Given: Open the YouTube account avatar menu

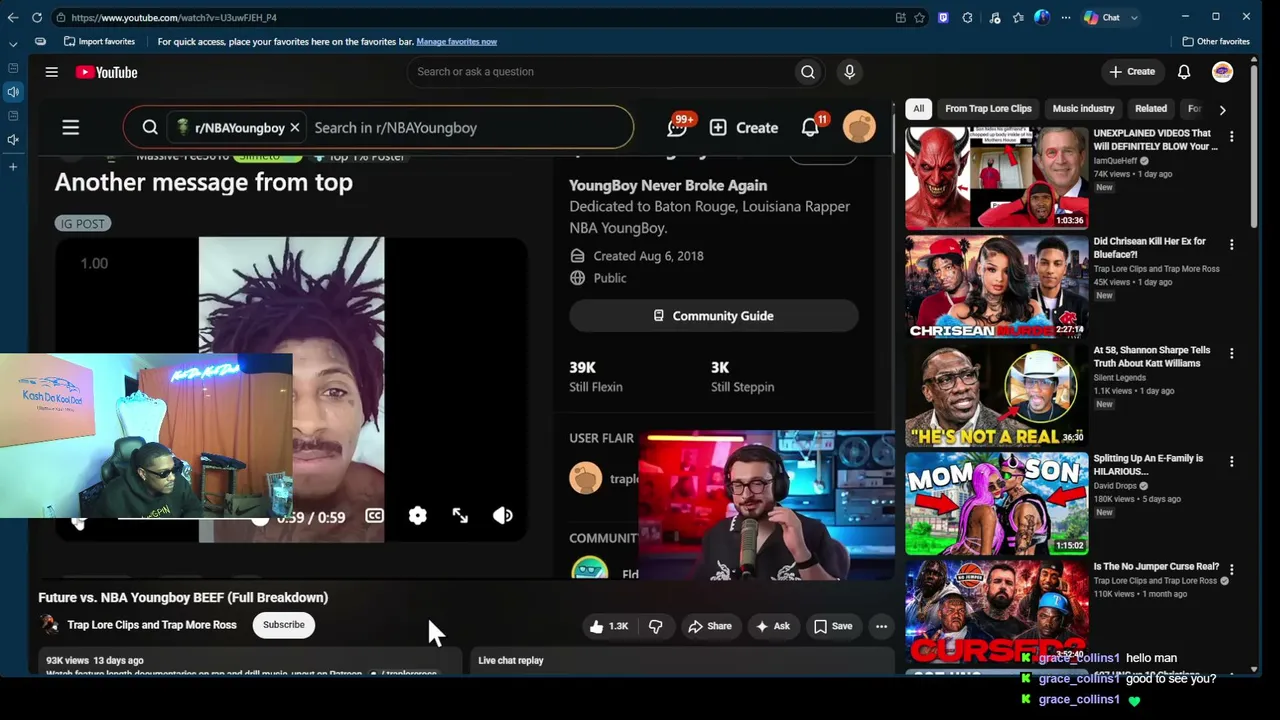Looking at the screenshot, I should coord(1222,72).
